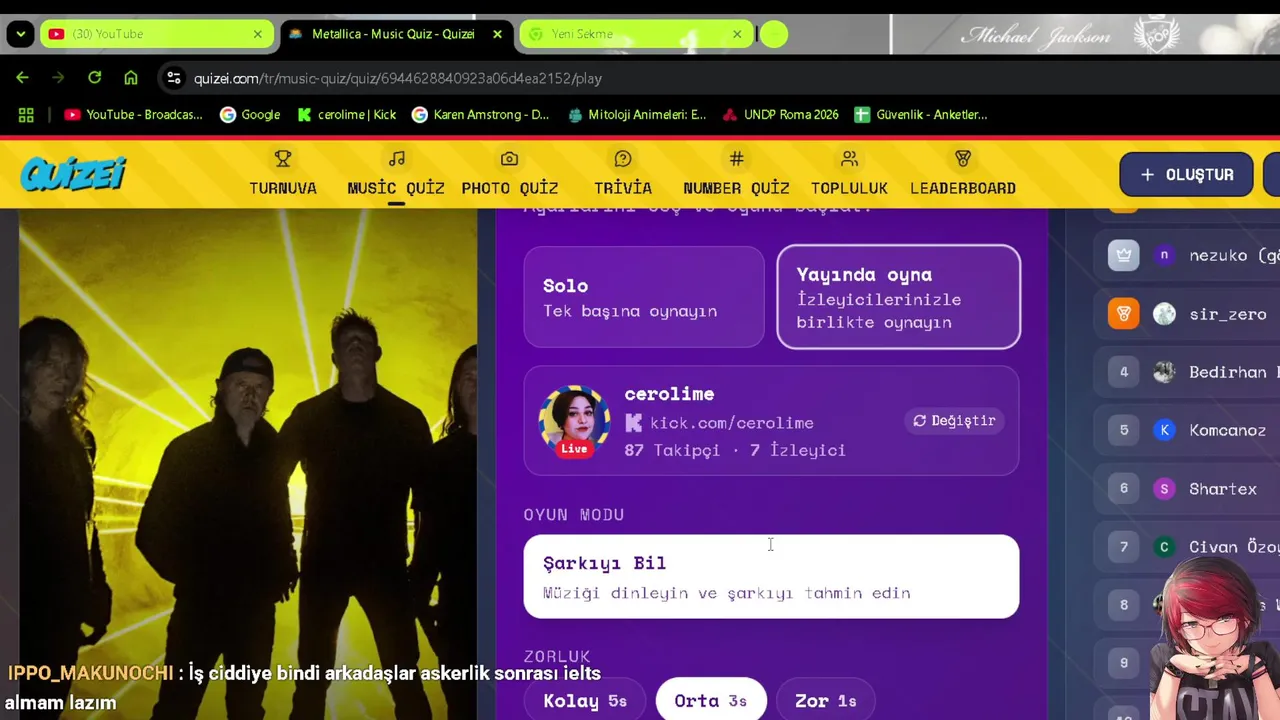Click the Trivia question bubble icon
This screenshot has height=720, width=1280.
click(623, 159)
